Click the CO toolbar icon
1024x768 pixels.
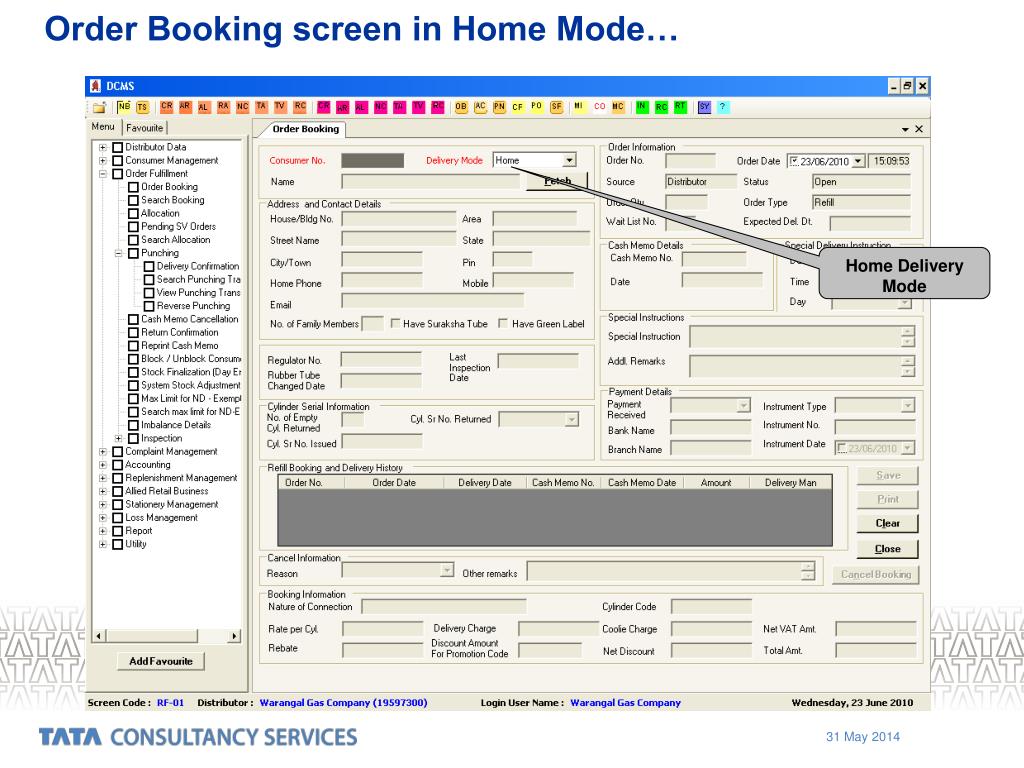(600, 106)
